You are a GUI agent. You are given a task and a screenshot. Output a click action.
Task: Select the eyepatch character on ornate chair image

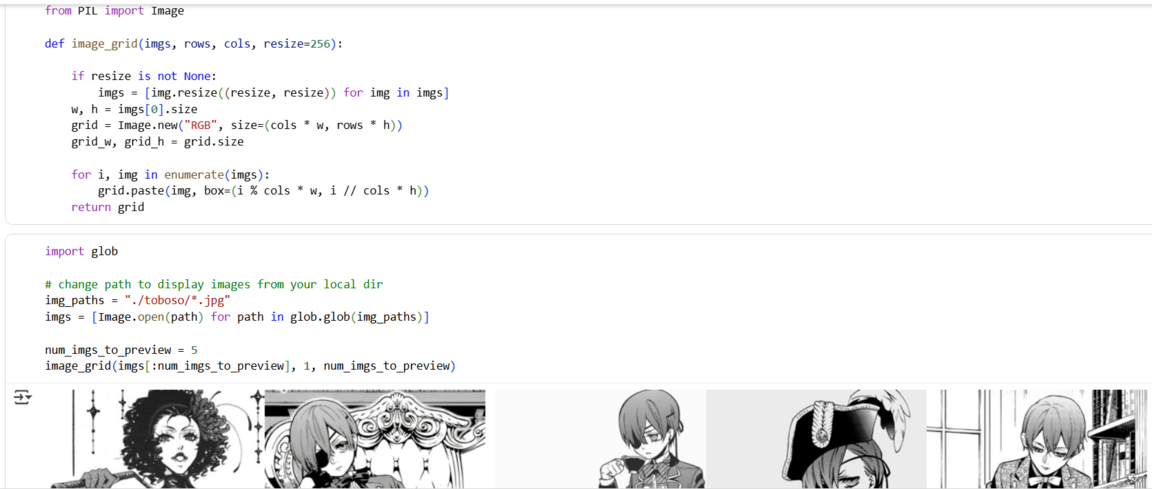375,439
